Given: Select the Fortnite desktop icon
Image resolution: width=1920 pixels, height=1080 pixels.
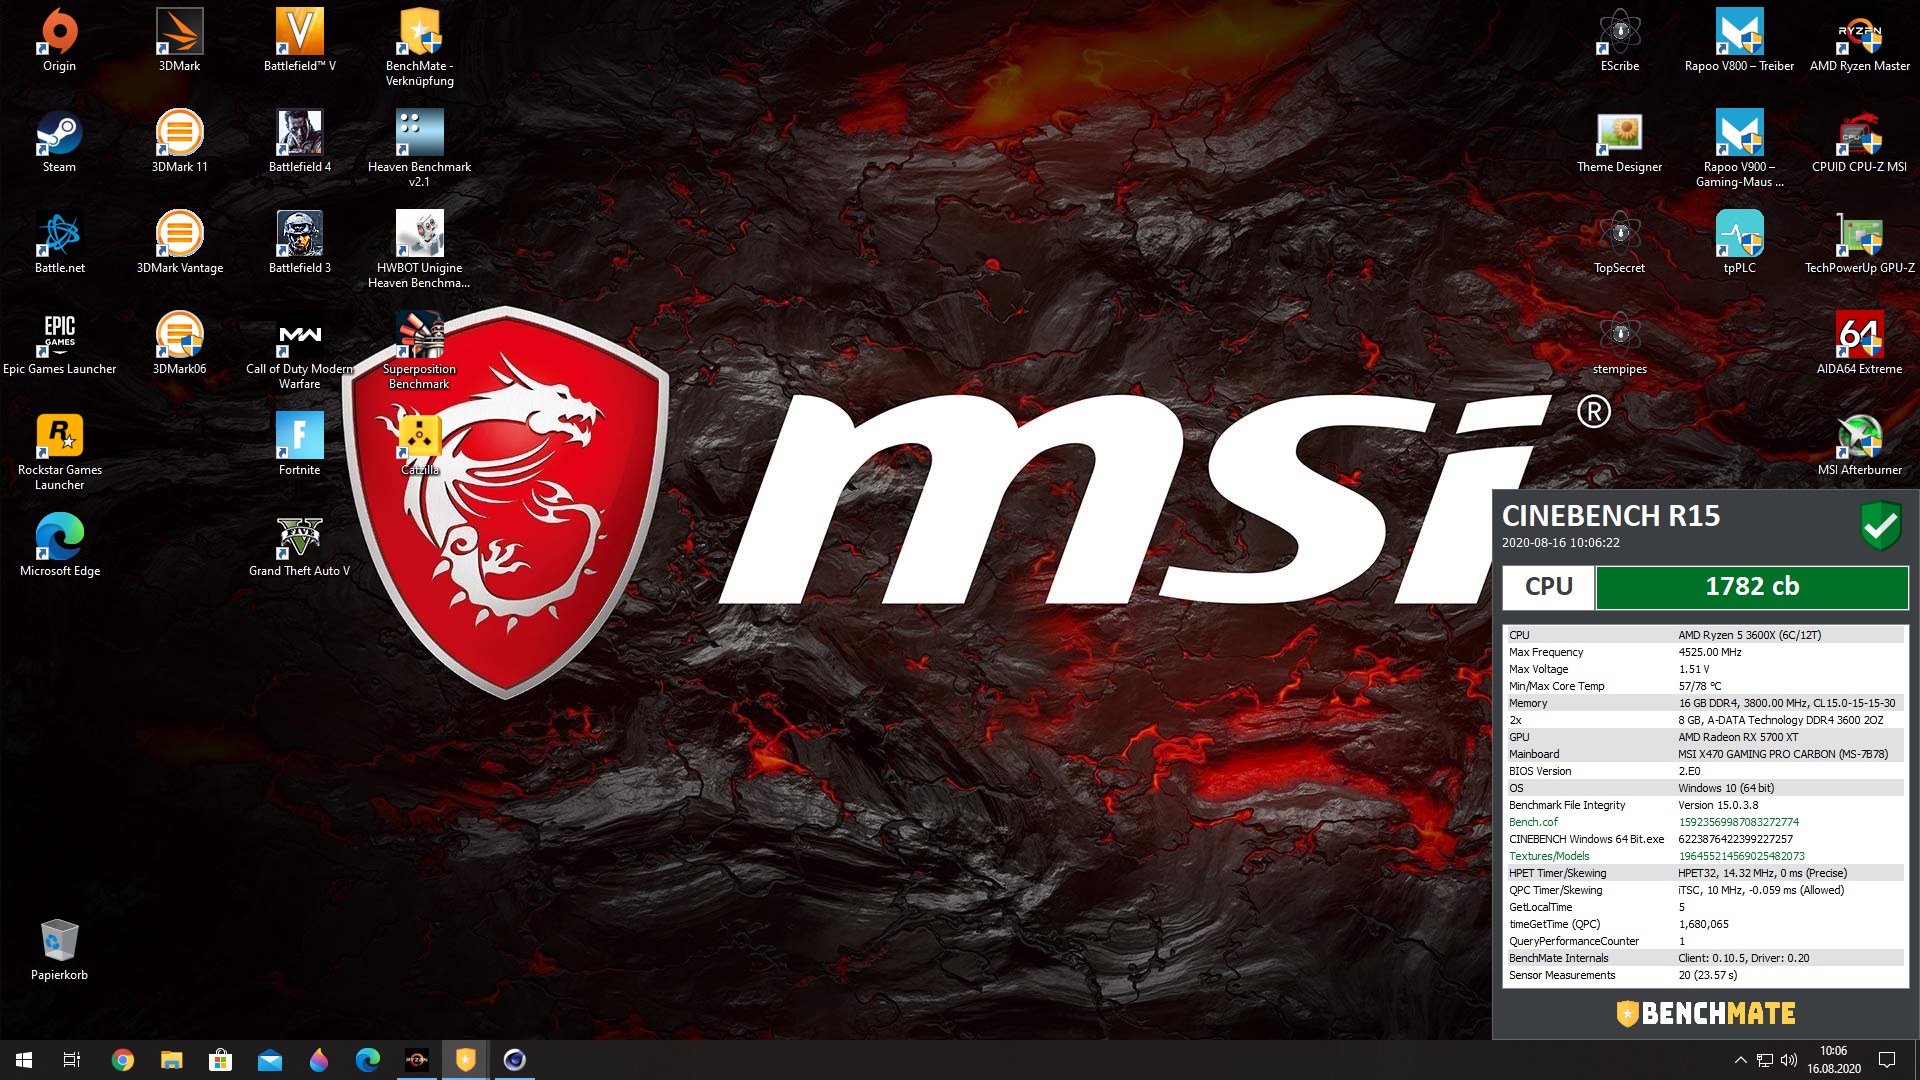Looking at the screenshot, I should [x=300, y=445].
